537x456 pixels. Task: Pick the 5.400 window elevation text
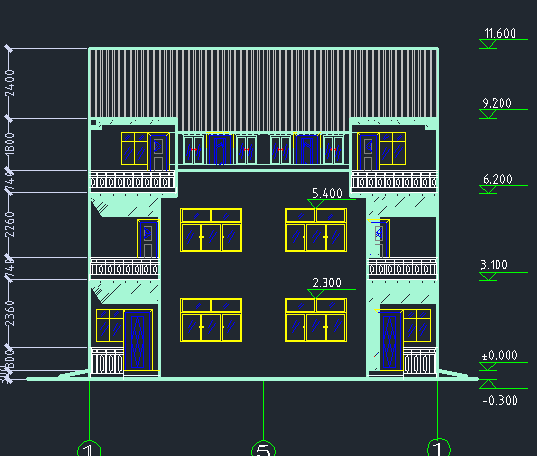point(327,193)
